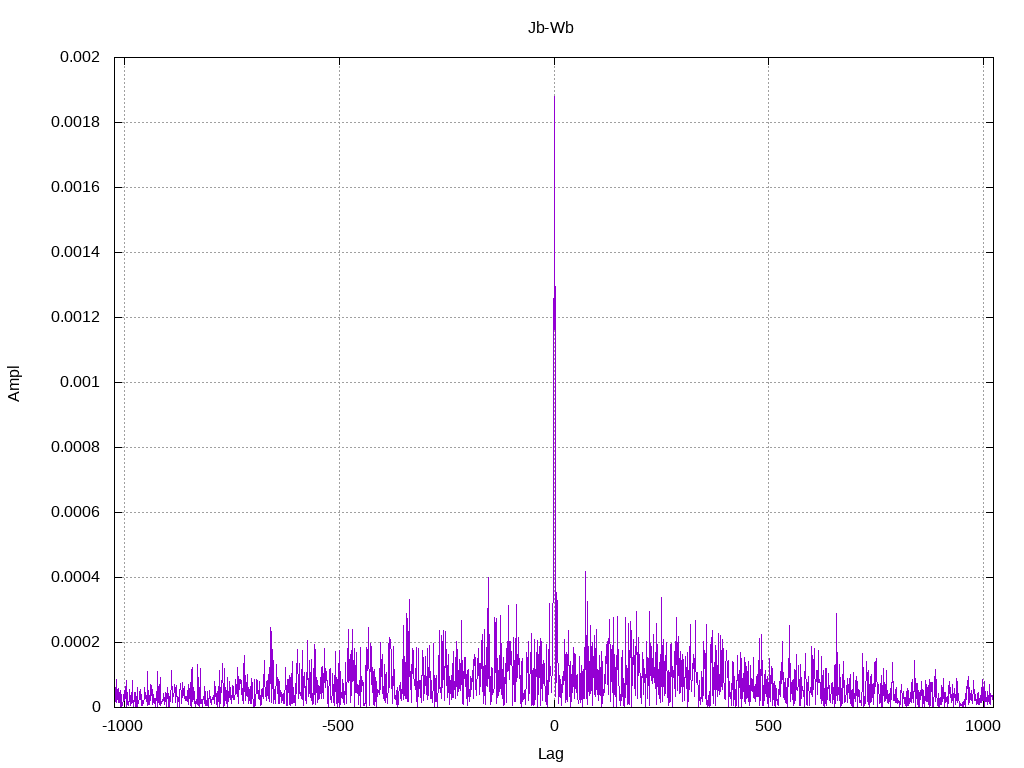Viewport: 1024px width, 768px height.
Task: Click the 0.0016 y-axis tick label
Action: [76, 187]
